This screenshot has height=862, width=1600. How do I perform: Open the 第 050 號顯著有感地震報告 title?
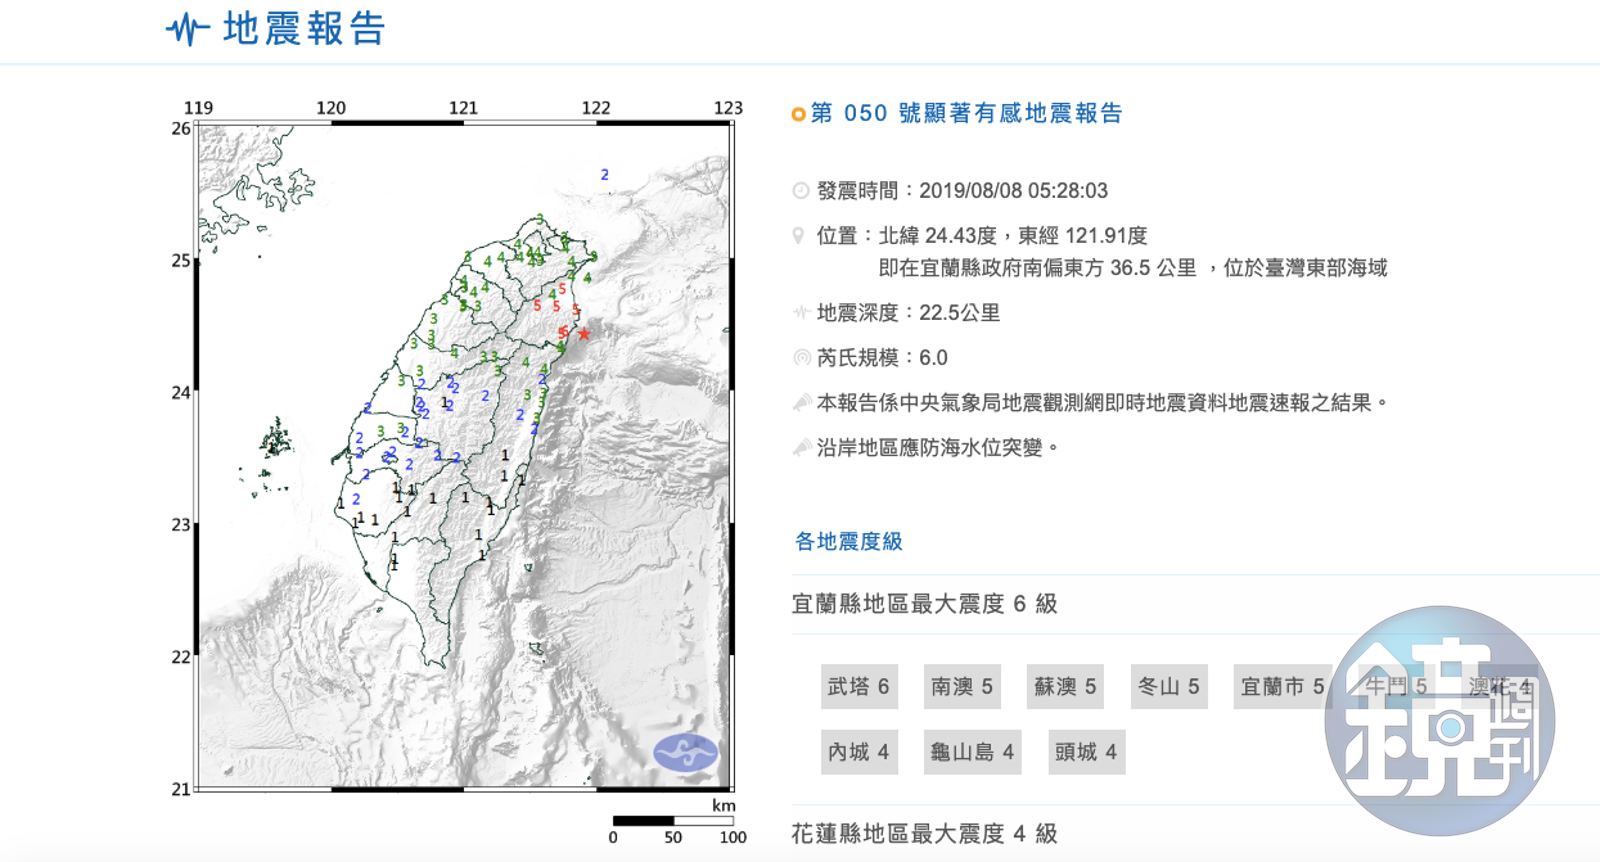pyautogui.click(x=966, y=114)
